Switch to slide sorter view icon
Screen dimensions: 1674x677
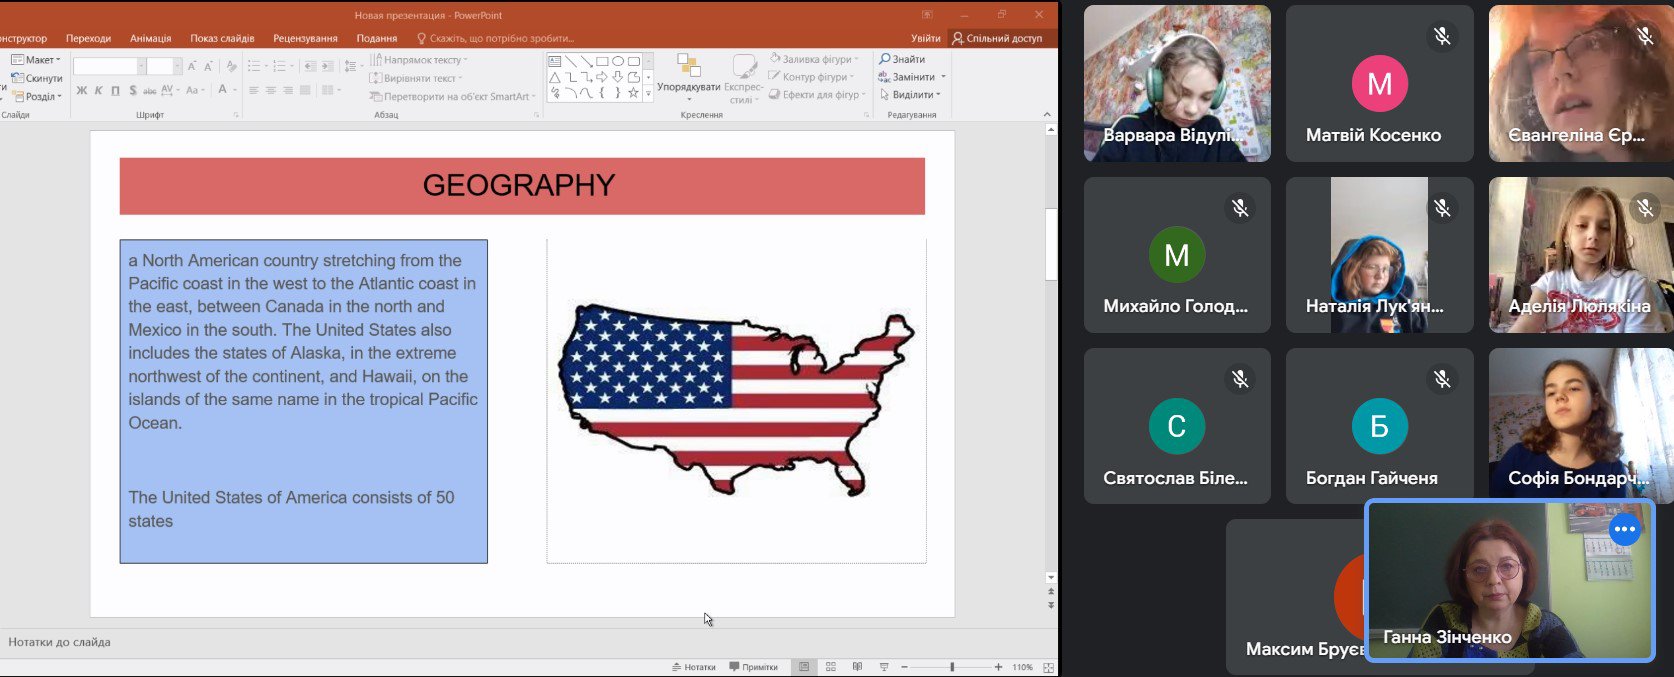(x=831, y=667)
